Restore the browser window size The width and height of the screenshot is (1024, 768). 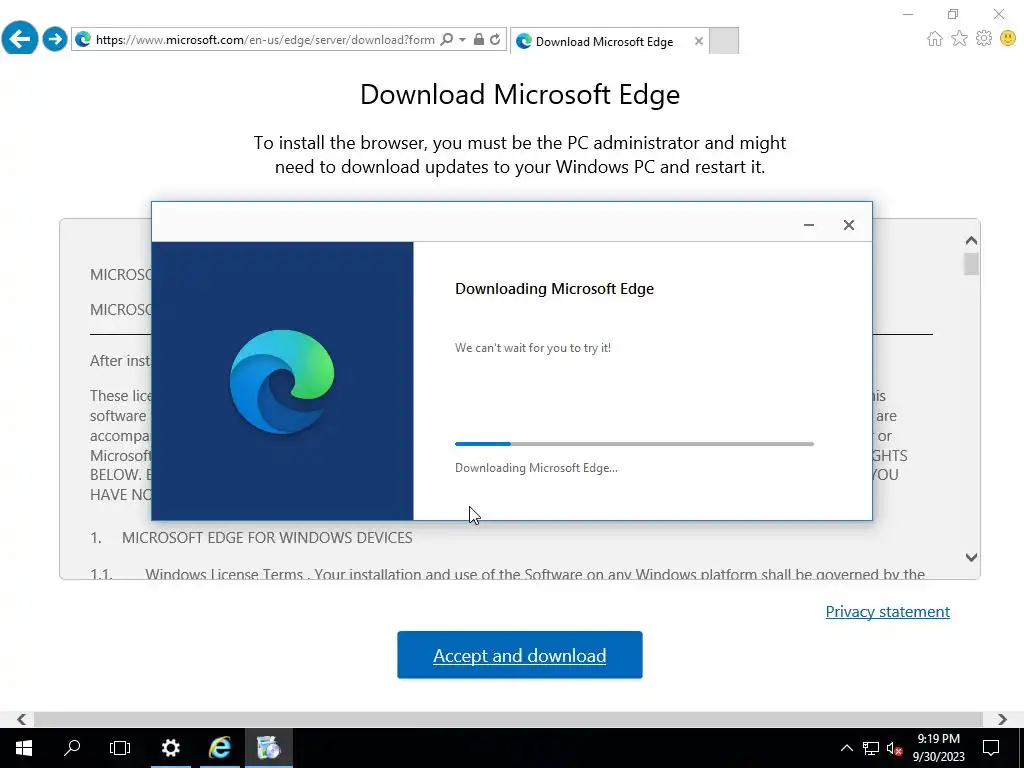click(x=953, y=14)
